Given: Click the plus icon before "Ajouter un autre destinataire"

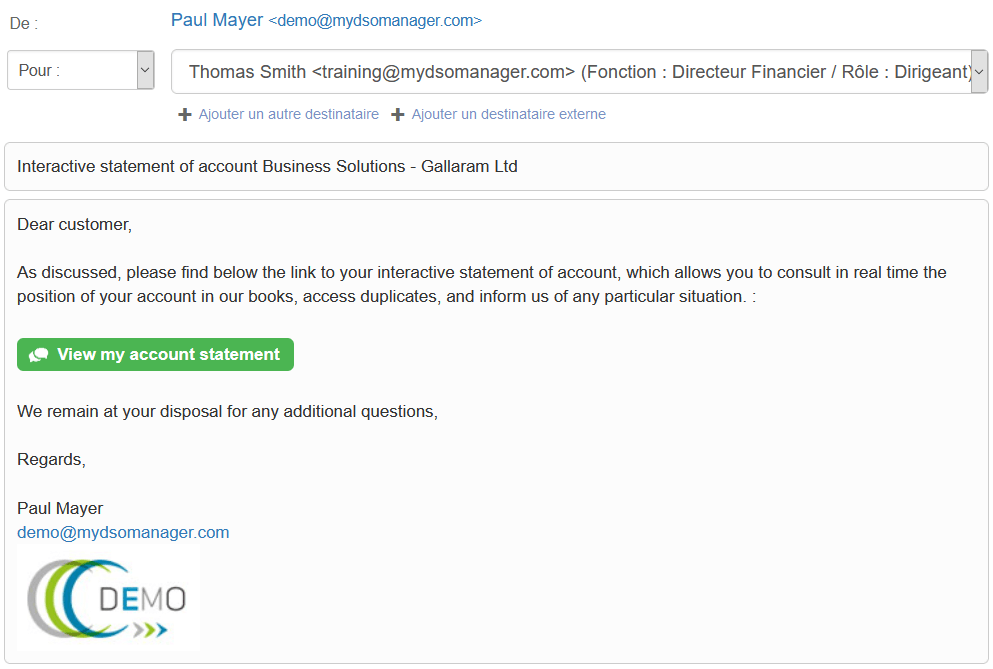Looking at the screenshot, I should [185, 115].
